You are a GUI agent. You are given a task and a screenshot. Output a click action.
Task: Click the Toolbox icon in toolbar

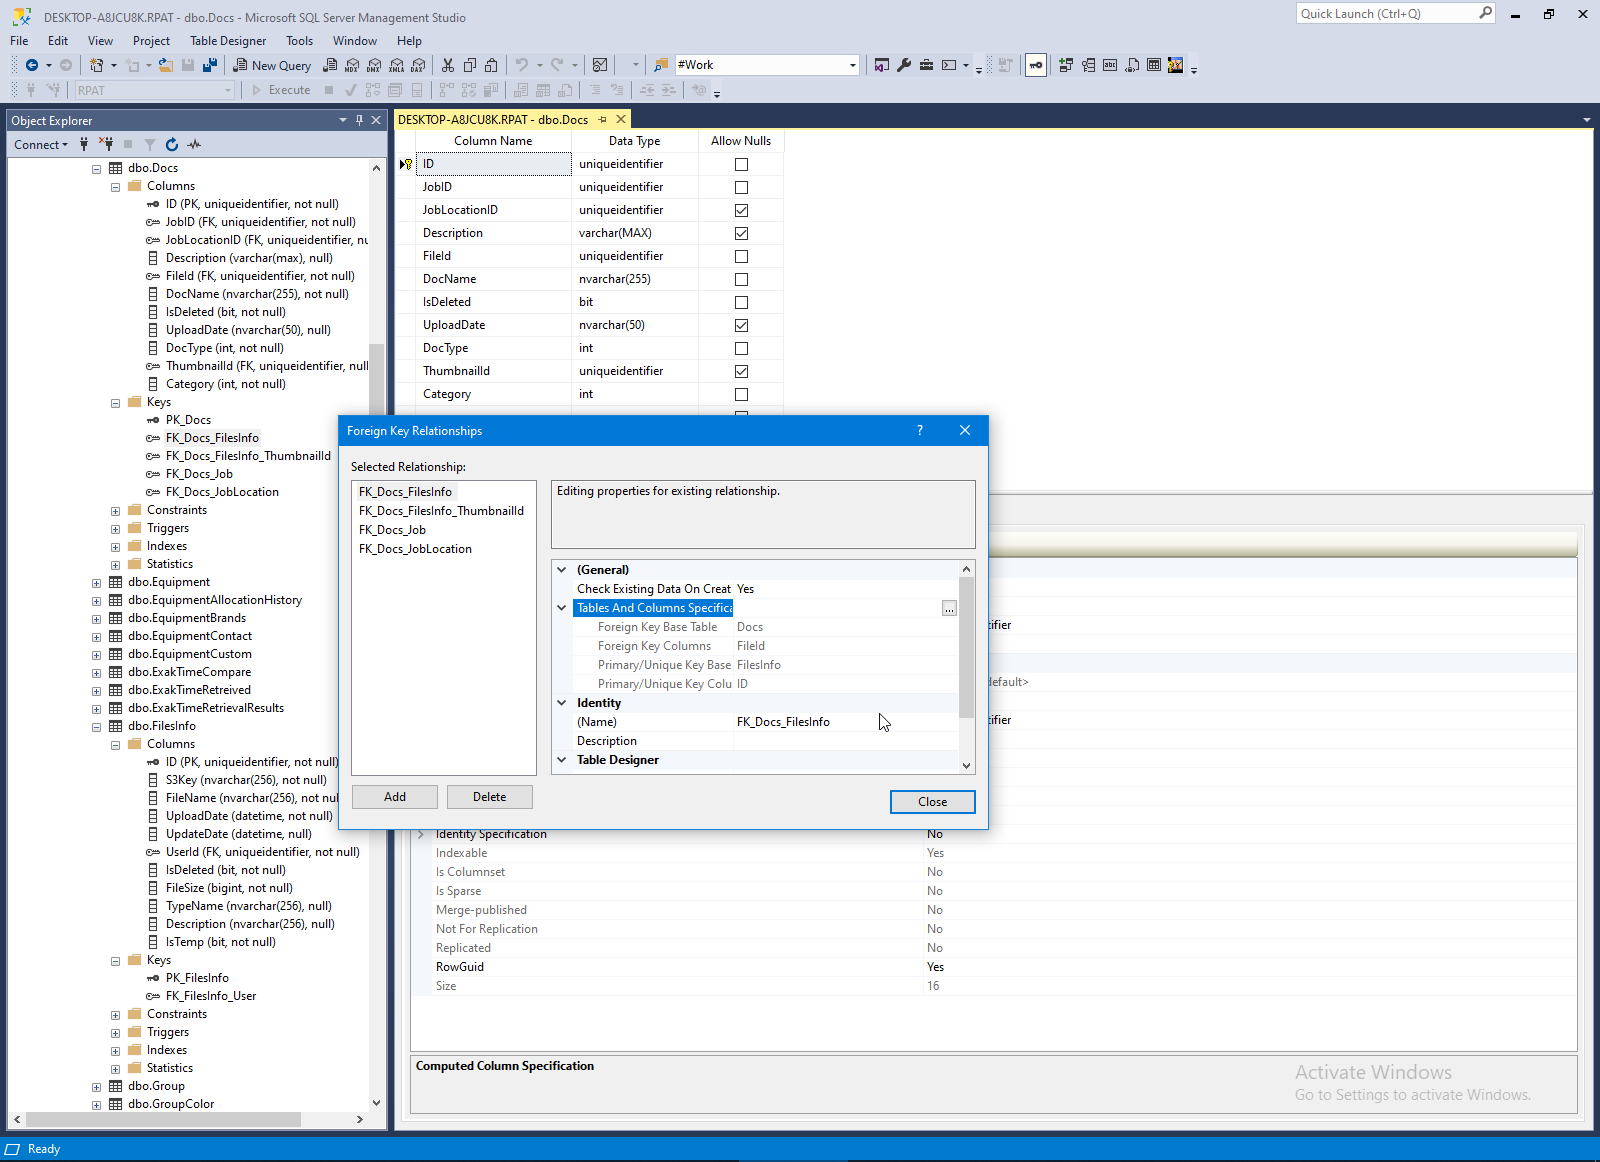click(x=927, y=65)
